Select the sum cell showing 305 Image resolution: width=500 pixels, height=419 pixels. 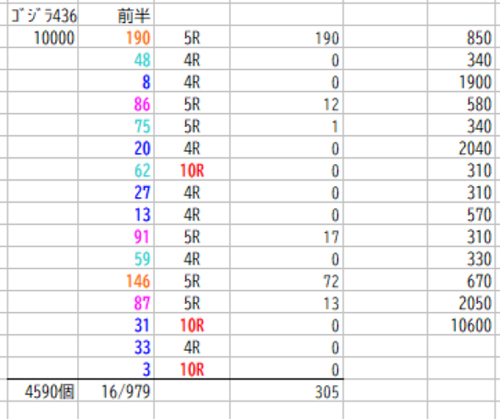click(x=287, y=391)
